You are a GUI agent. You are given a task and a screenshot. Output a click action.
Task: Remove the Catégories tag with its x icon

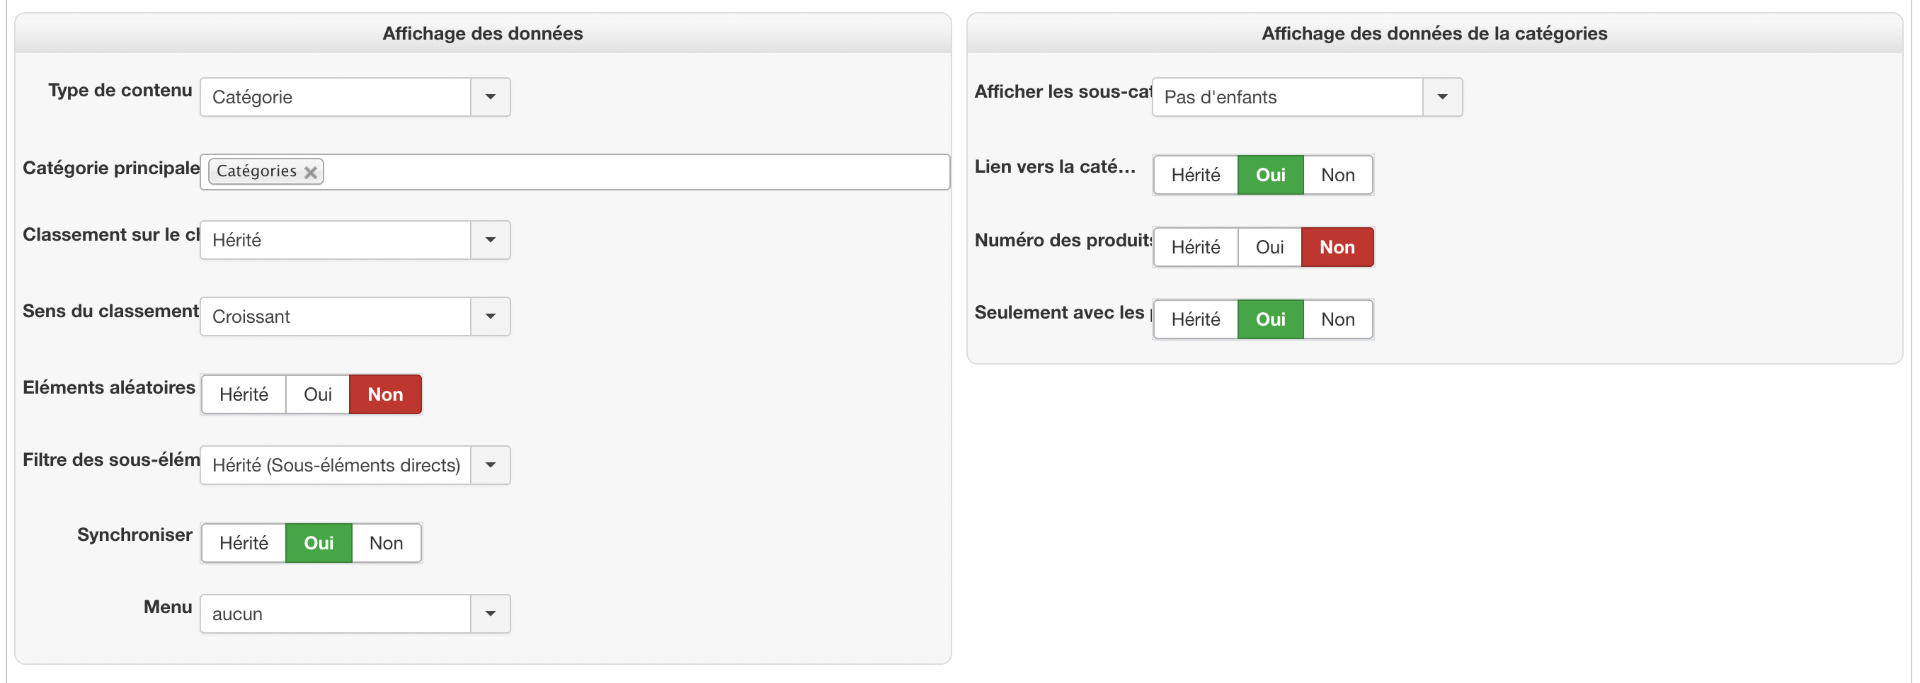click(x=311, y=172)
